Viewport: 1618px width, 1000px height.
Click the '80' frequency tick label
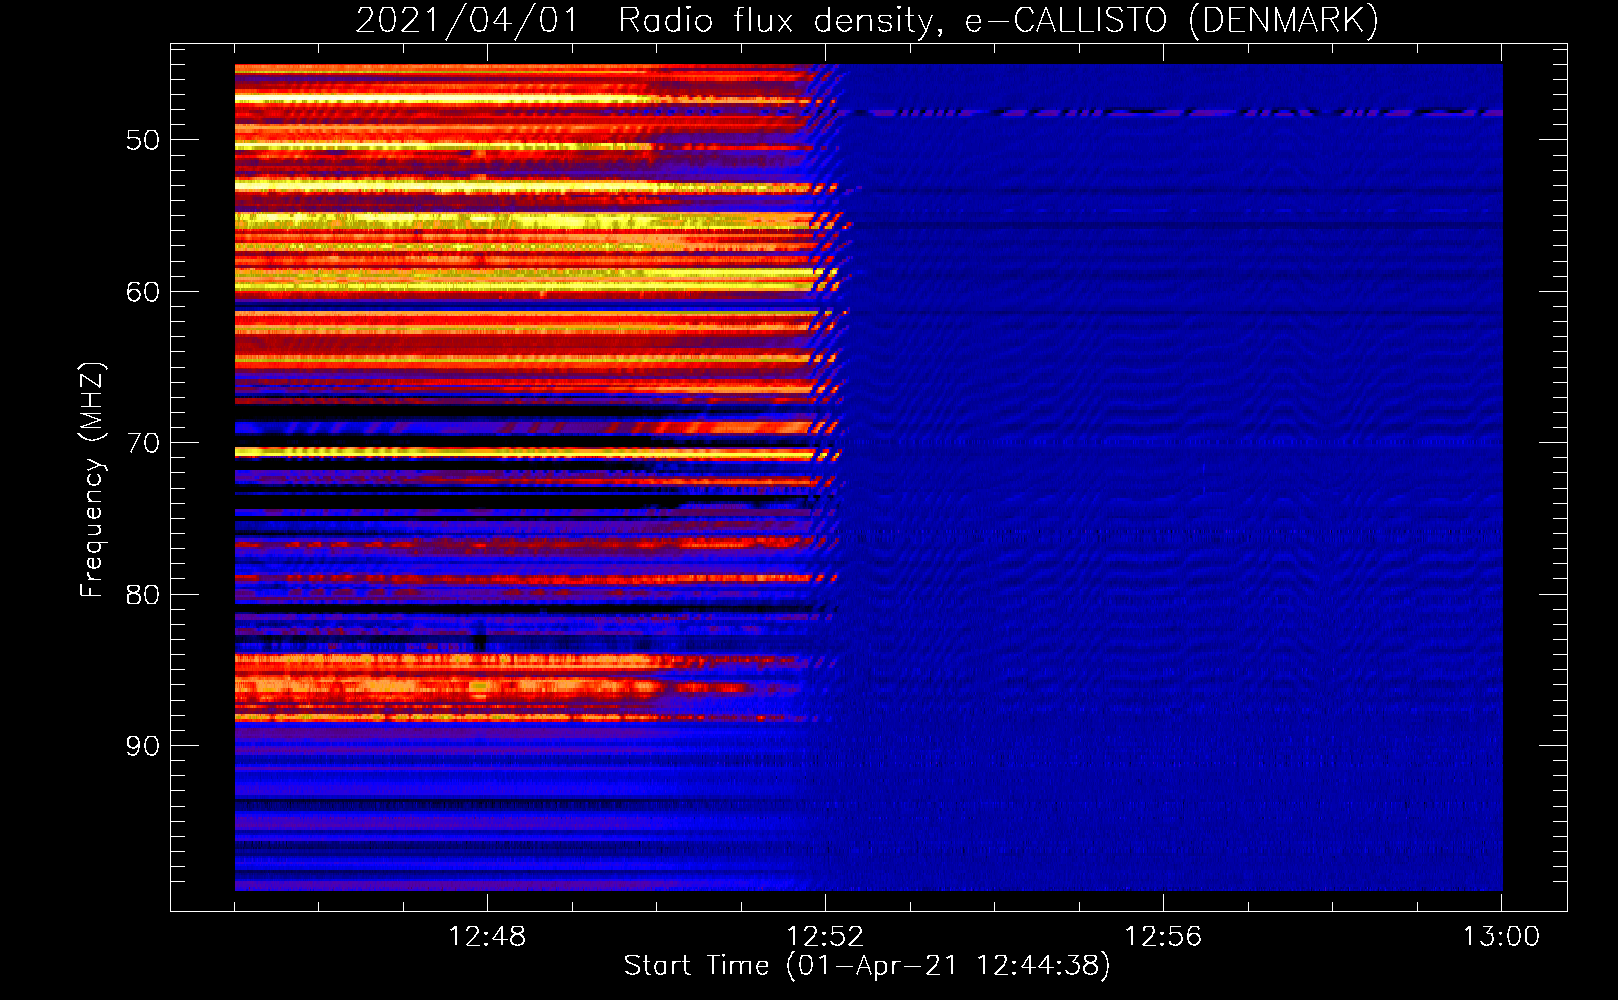click(143, 595)
